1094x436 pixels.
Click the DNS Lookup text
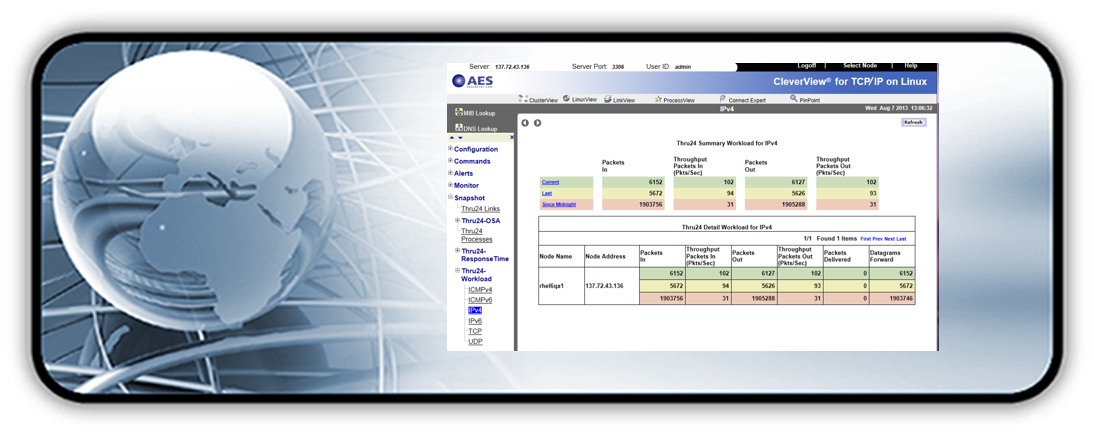point(481,129)
